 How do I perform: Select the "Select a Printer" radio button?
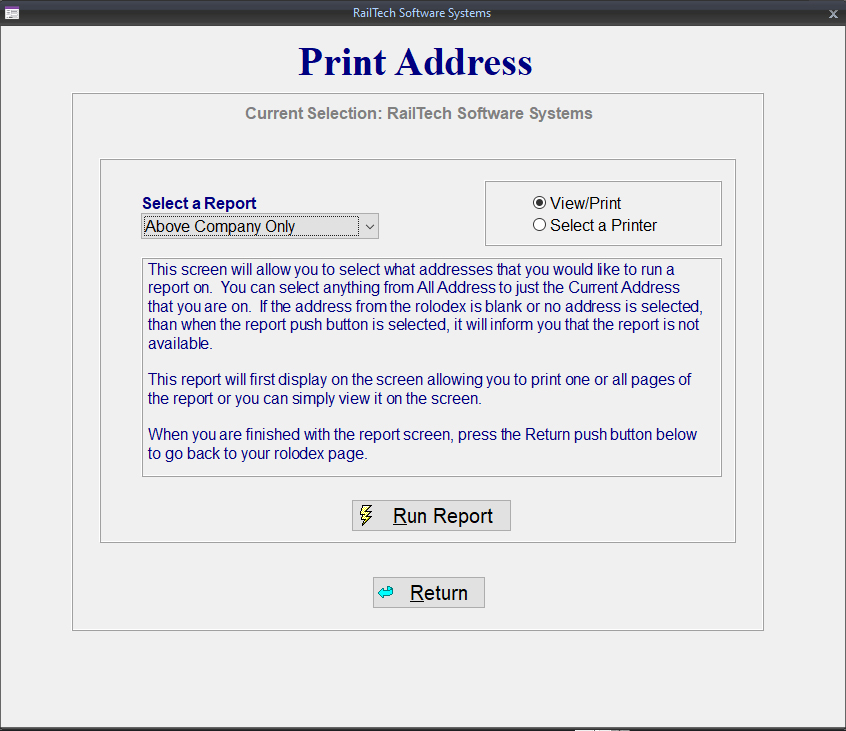539,224
